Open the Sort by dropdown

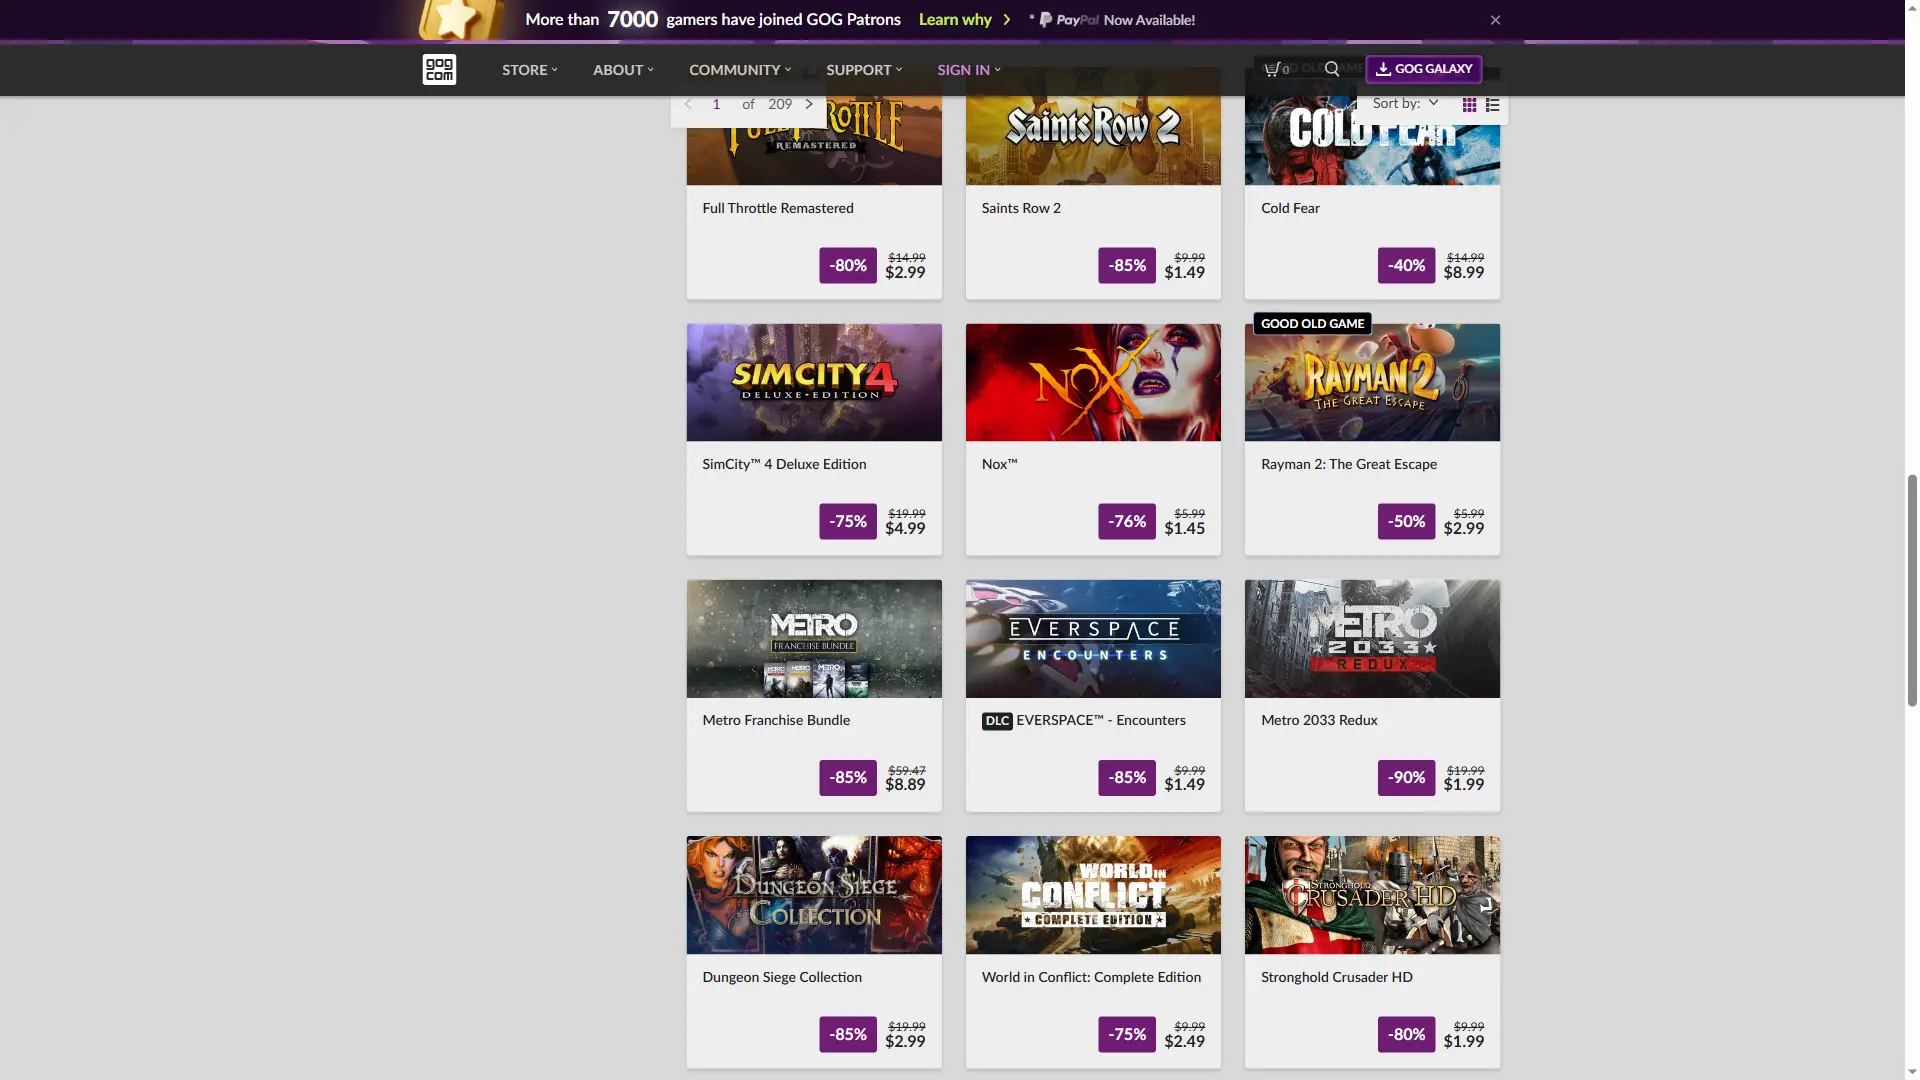1405,103
